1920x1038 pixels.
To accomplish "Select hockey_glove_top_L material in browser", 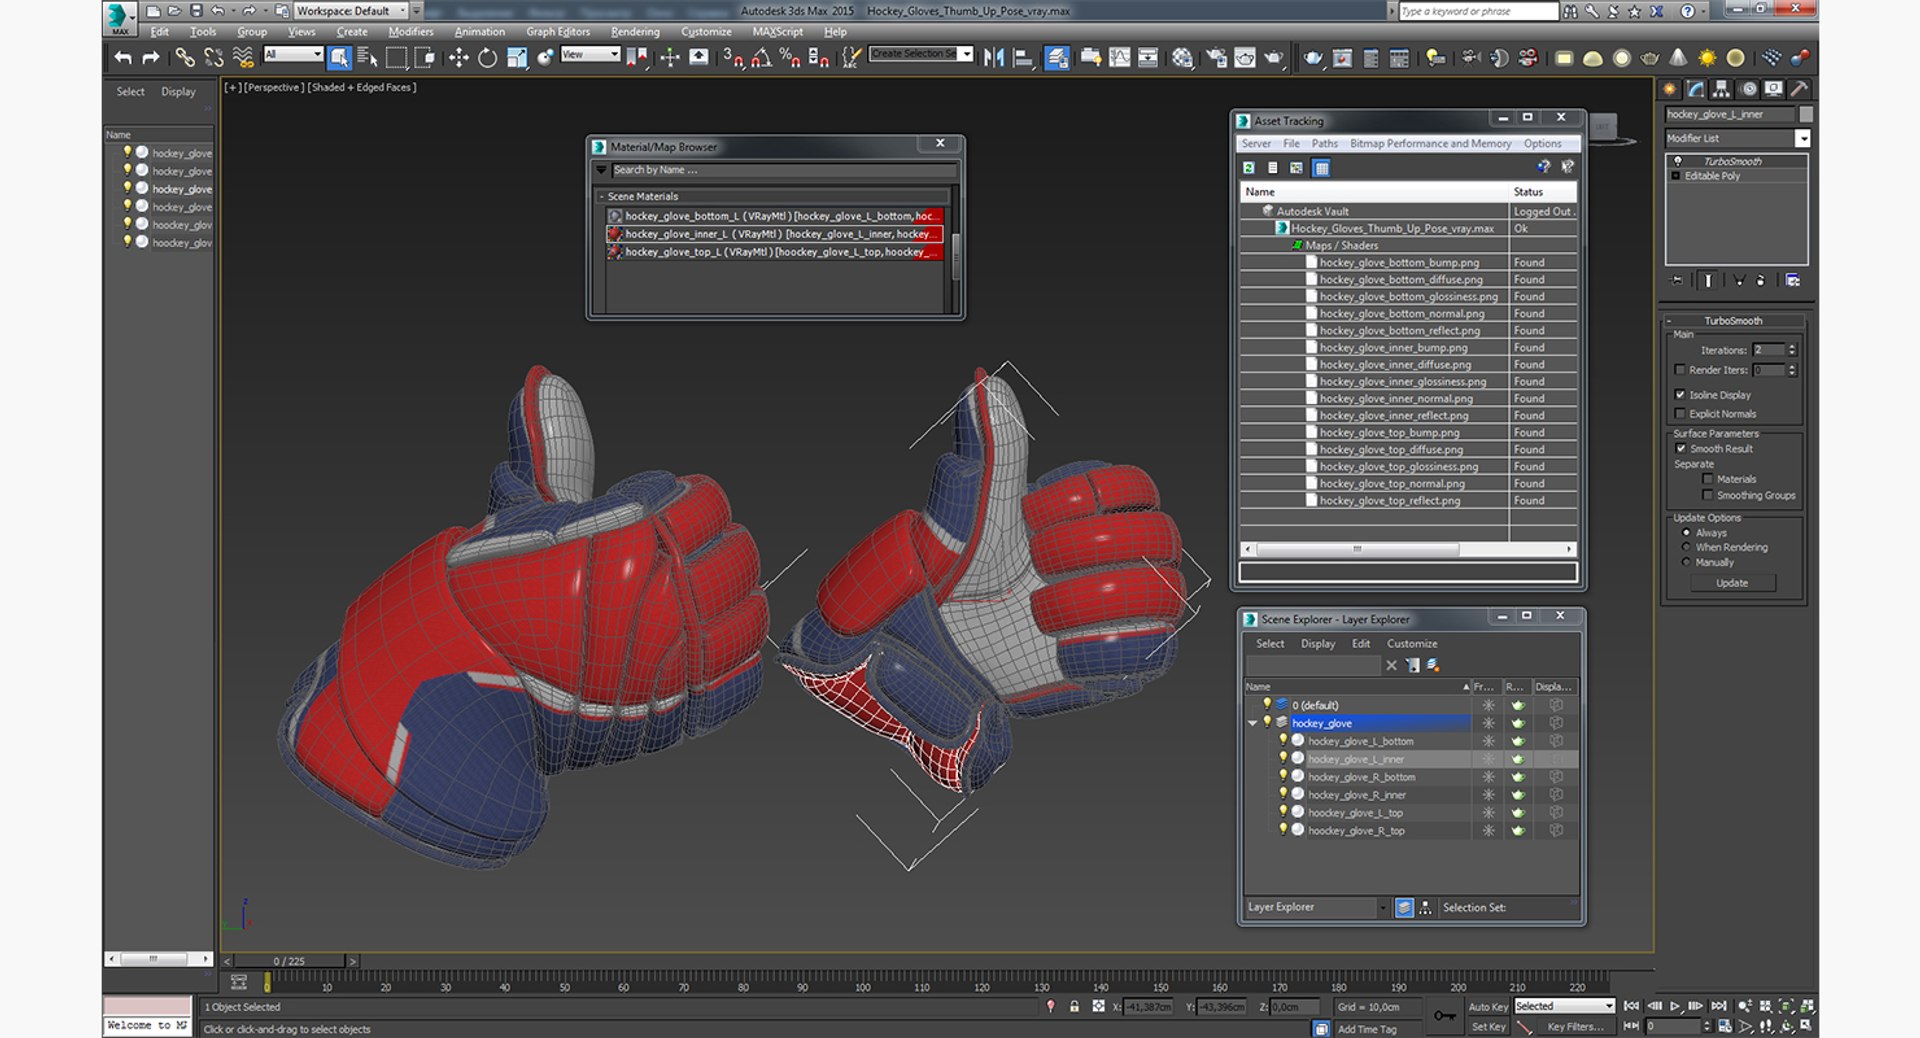I will point(775,252).
